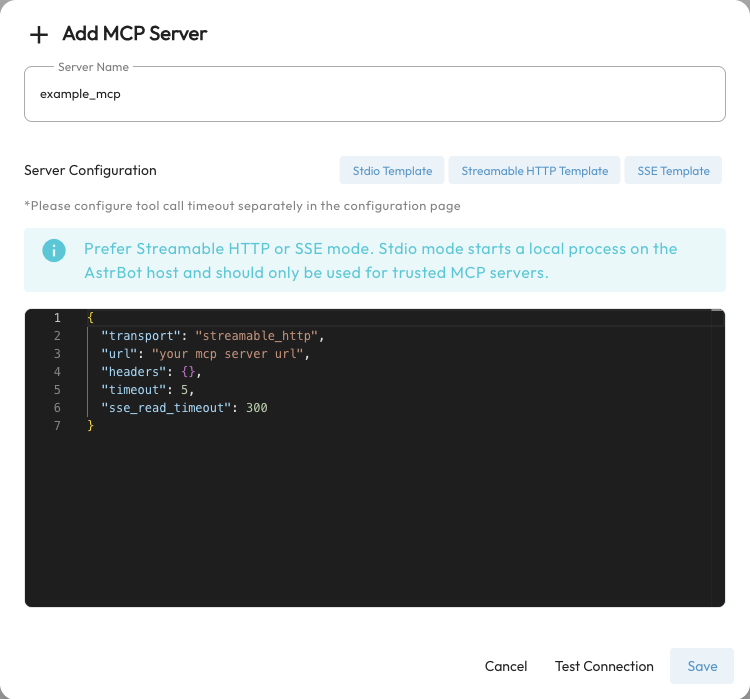Viewport: 750px width, 699px height.
Task: Click line number 7 in the editor gutter
Action: 57,426
